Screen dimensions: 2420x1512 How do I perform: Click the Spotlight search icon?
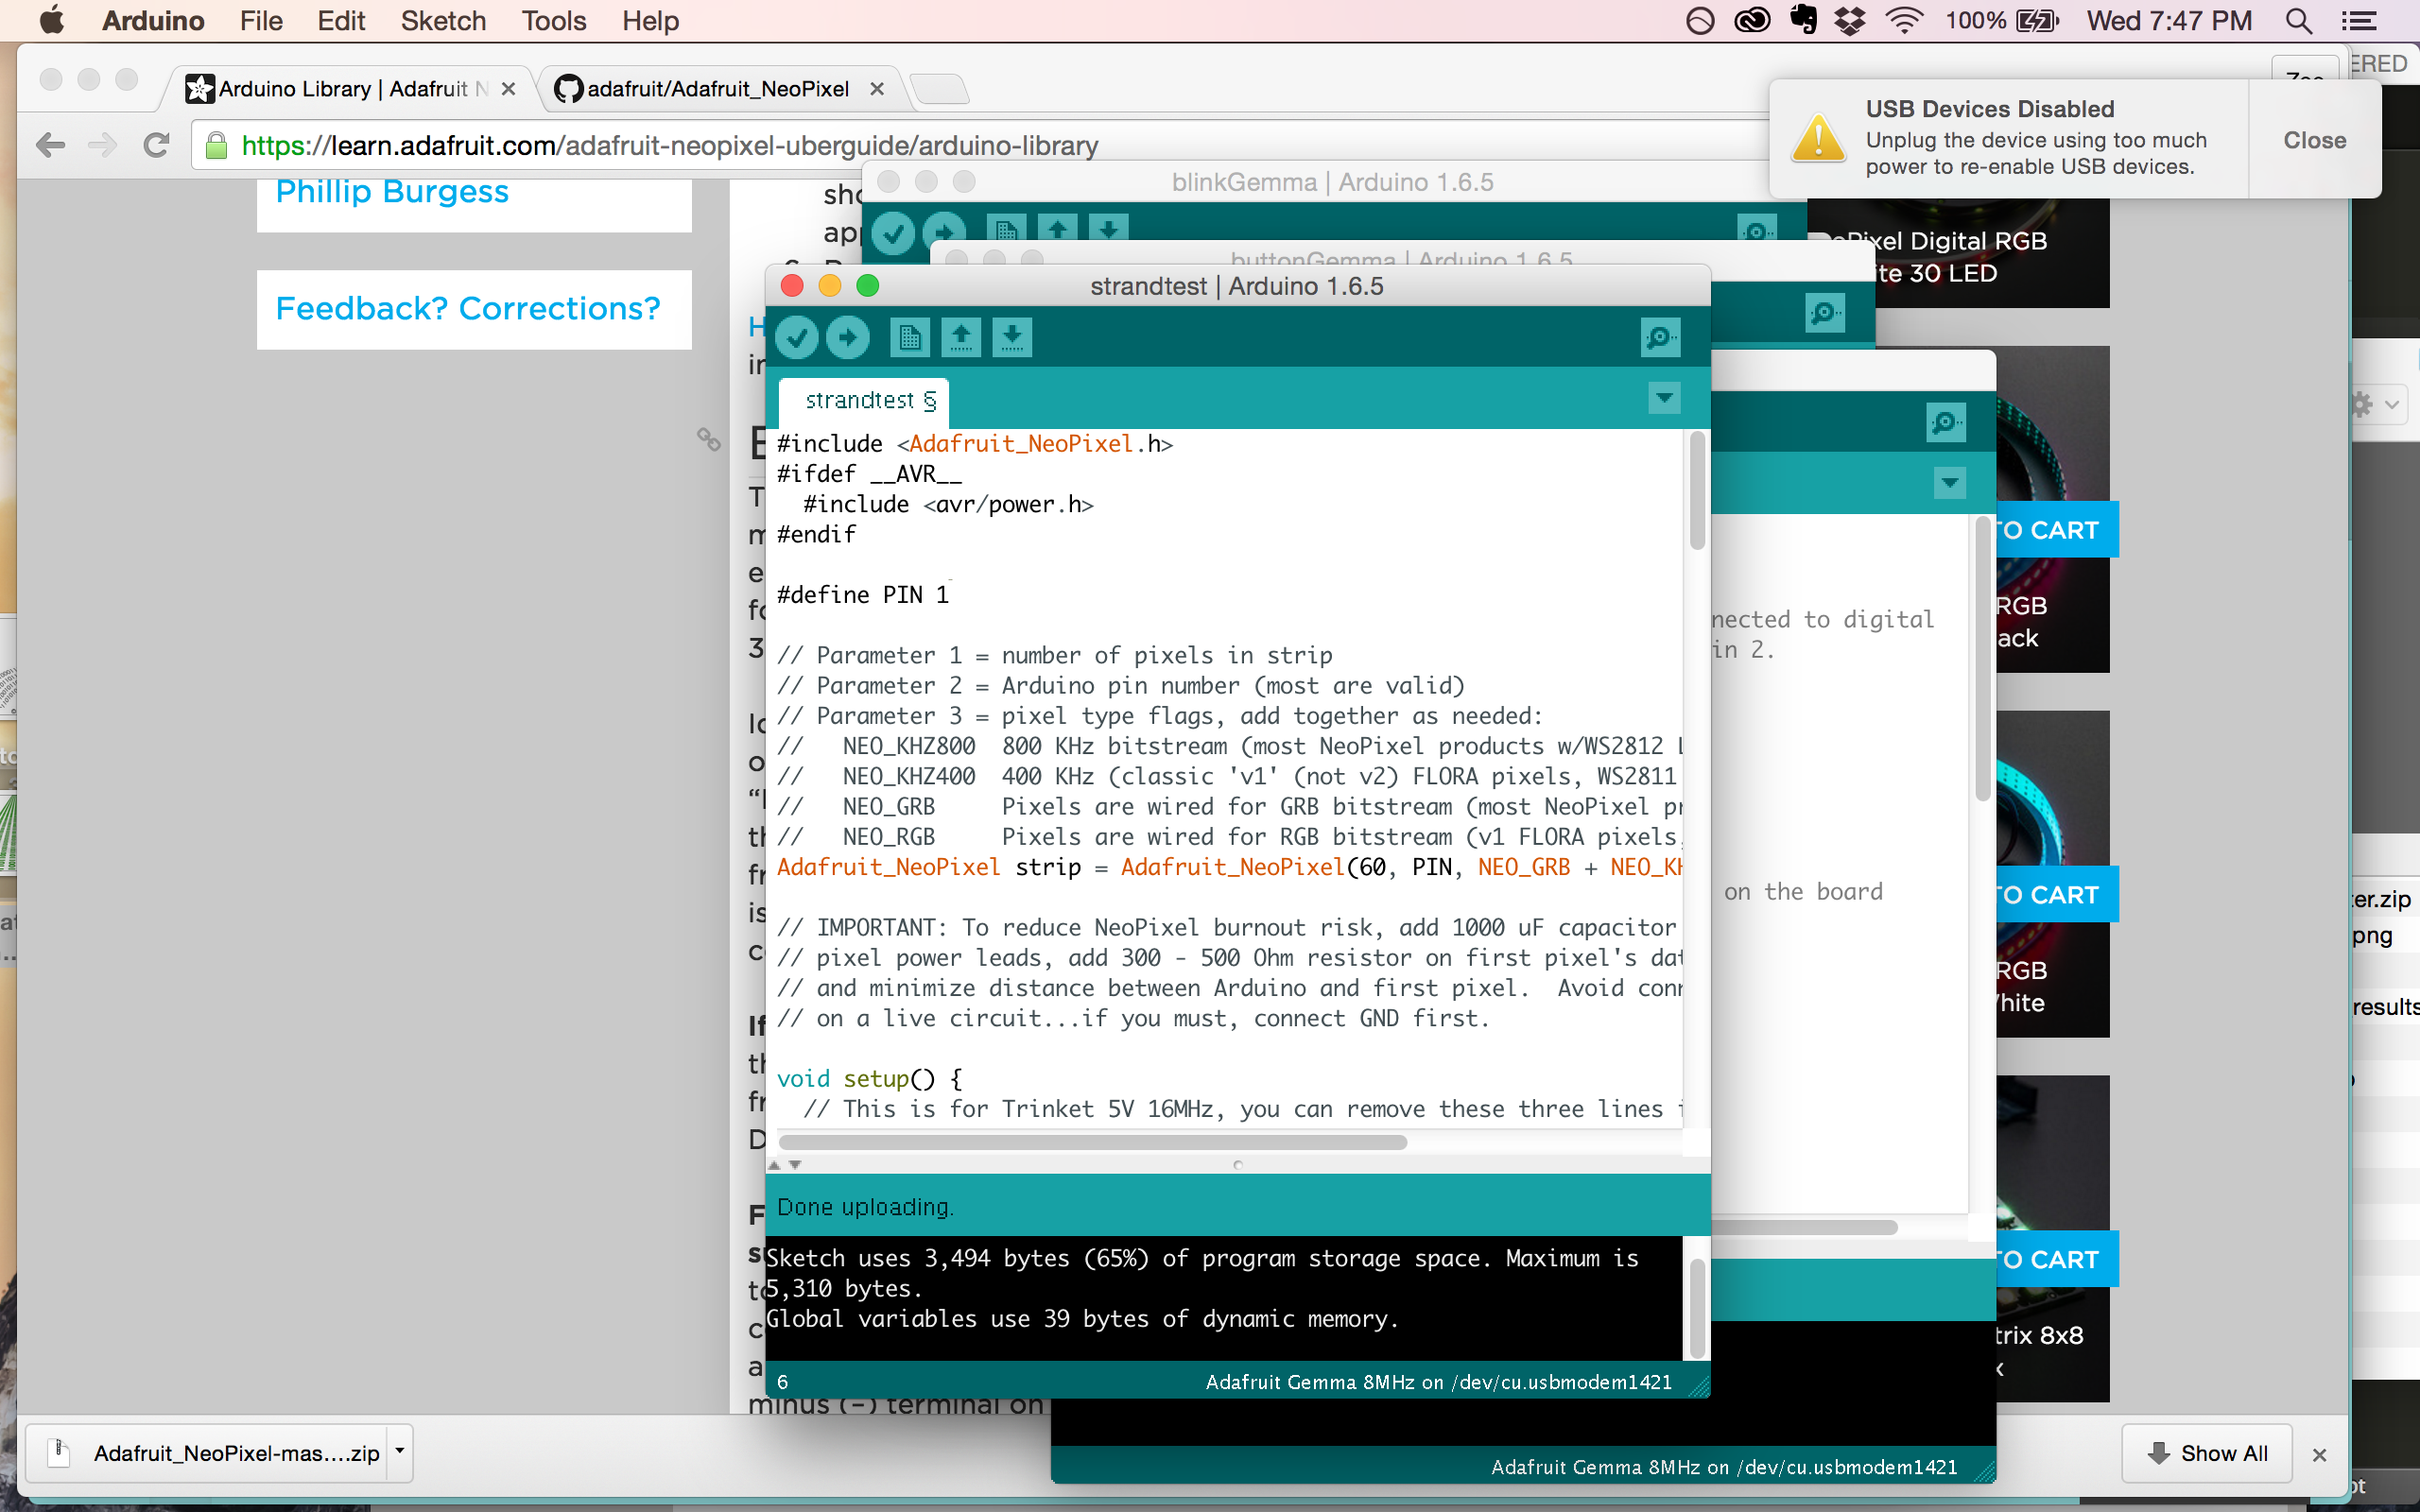(x=2298, y=21)
